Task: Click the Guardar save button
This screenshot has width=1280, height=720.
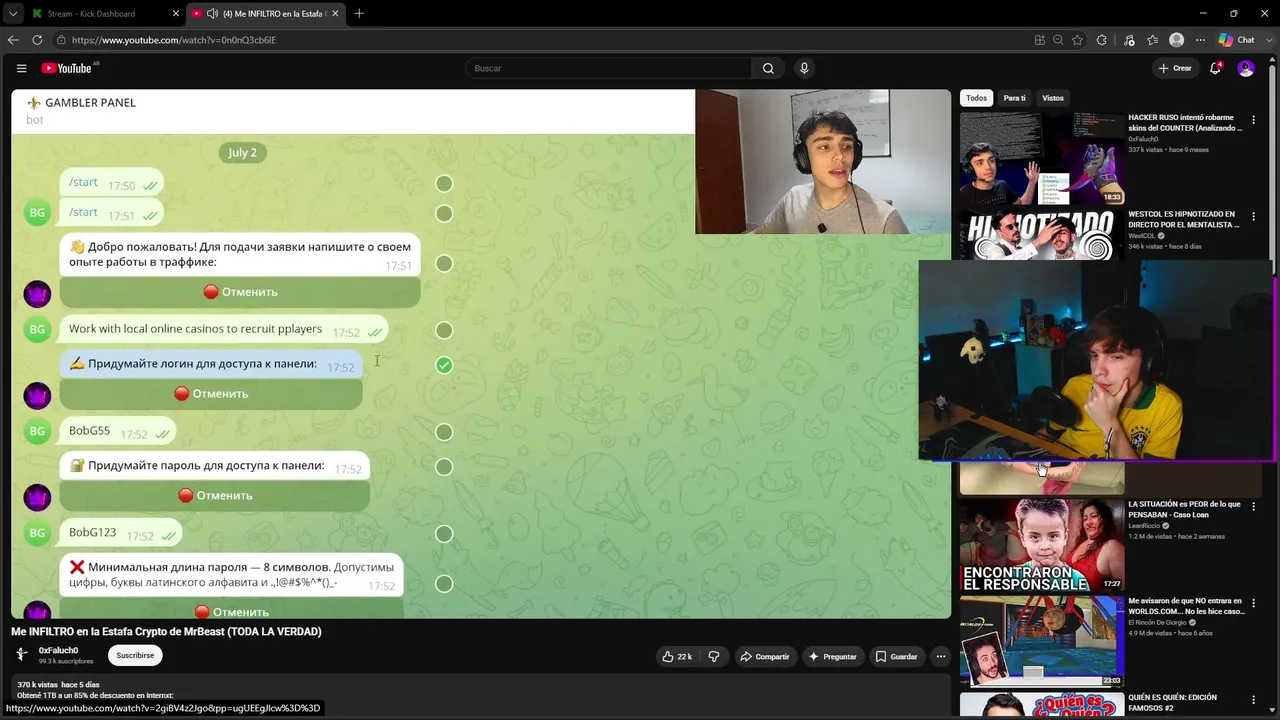Action: tap(896, 656)
